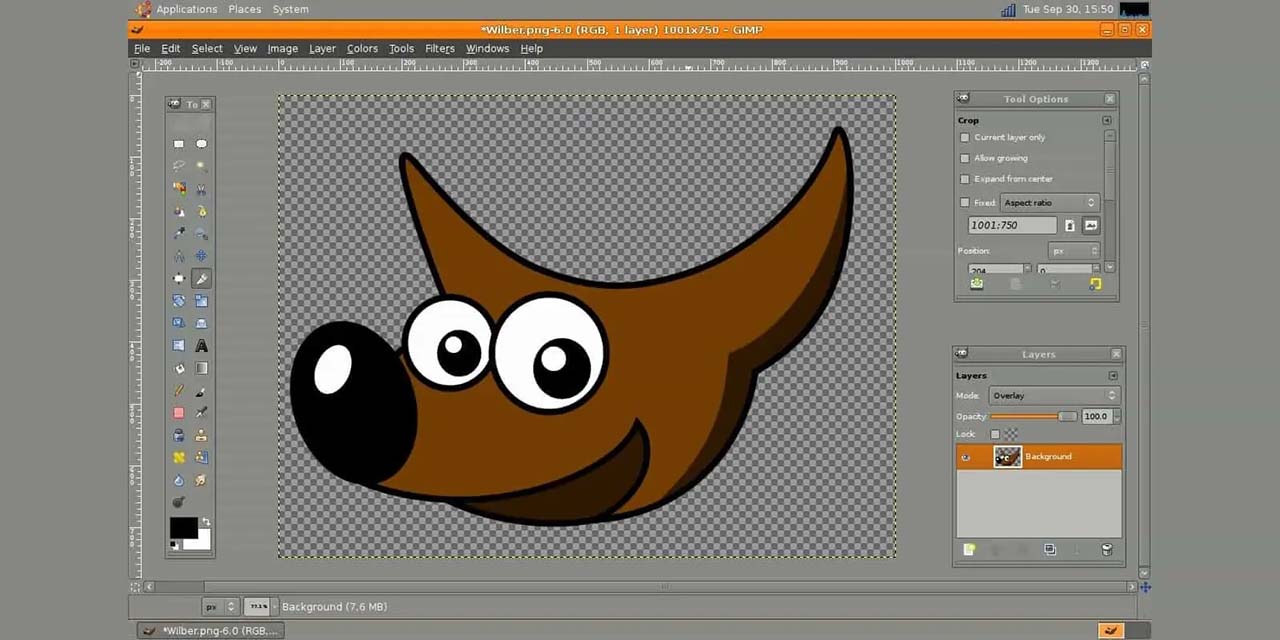Create a new layer in Layers panel

point(969,550)
